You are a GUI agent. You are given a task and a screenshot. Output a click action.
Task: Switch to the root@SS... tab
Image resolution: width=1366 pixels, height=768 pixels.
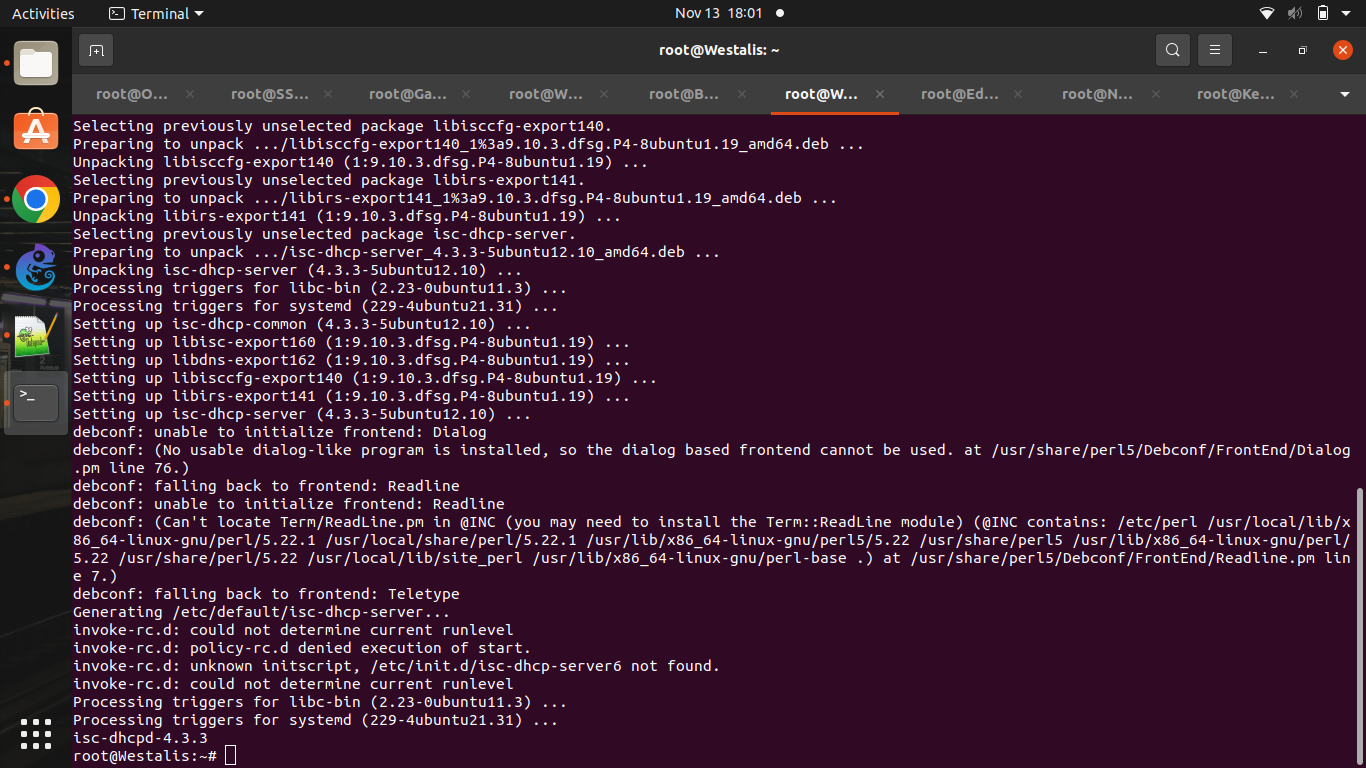pos(270,94)
